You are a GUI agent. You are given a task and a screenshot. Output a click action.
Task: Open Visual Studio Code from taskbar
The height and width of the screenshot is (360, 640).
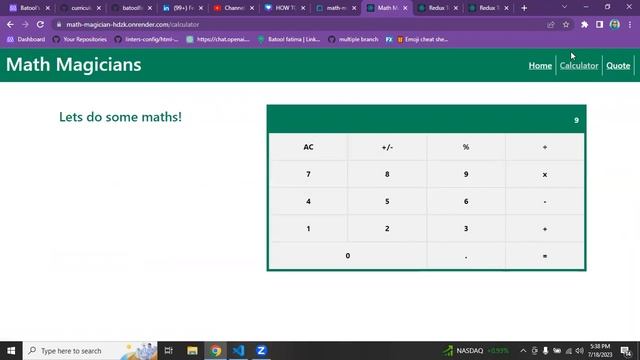[238, 351]
